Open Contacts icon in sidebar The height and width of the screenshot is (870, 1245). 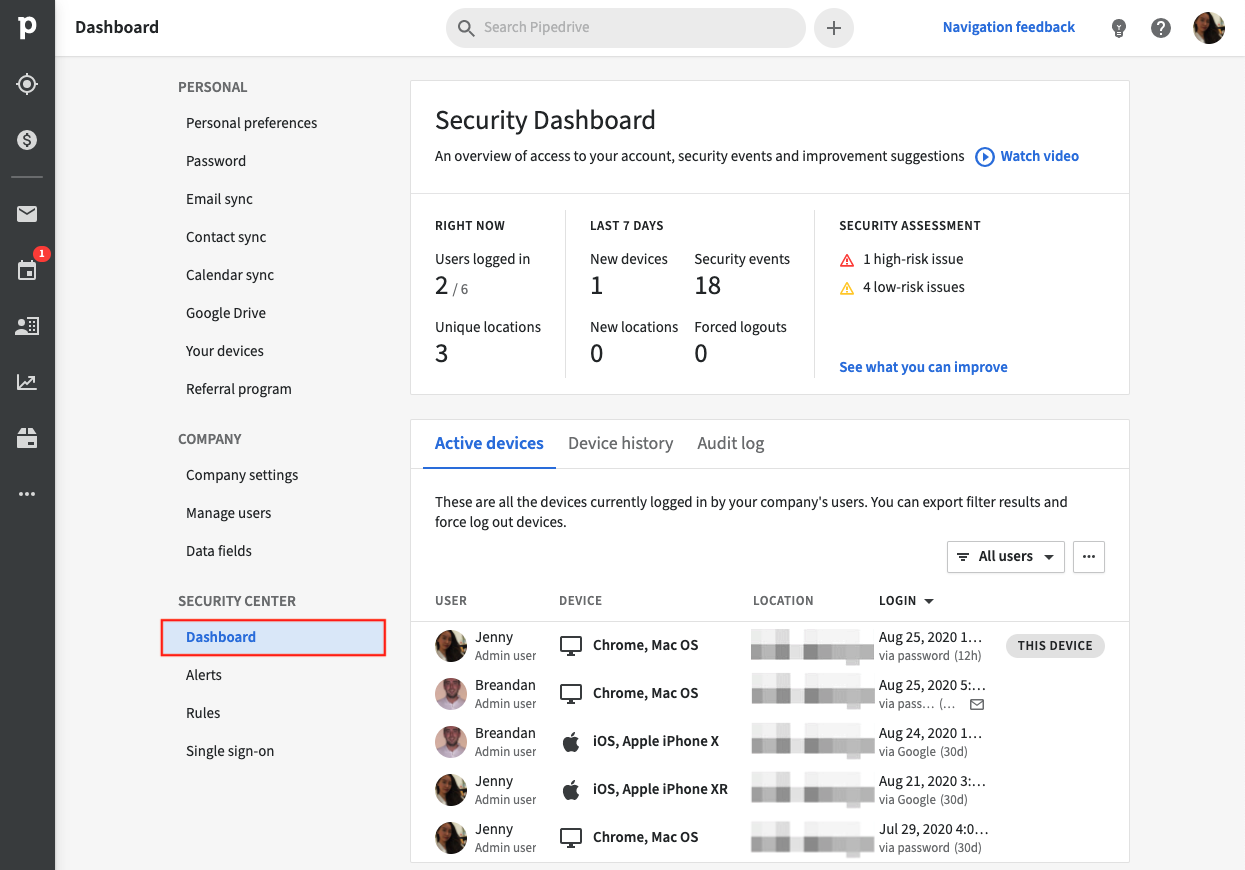pyautogui.click(x=27, y=326)
